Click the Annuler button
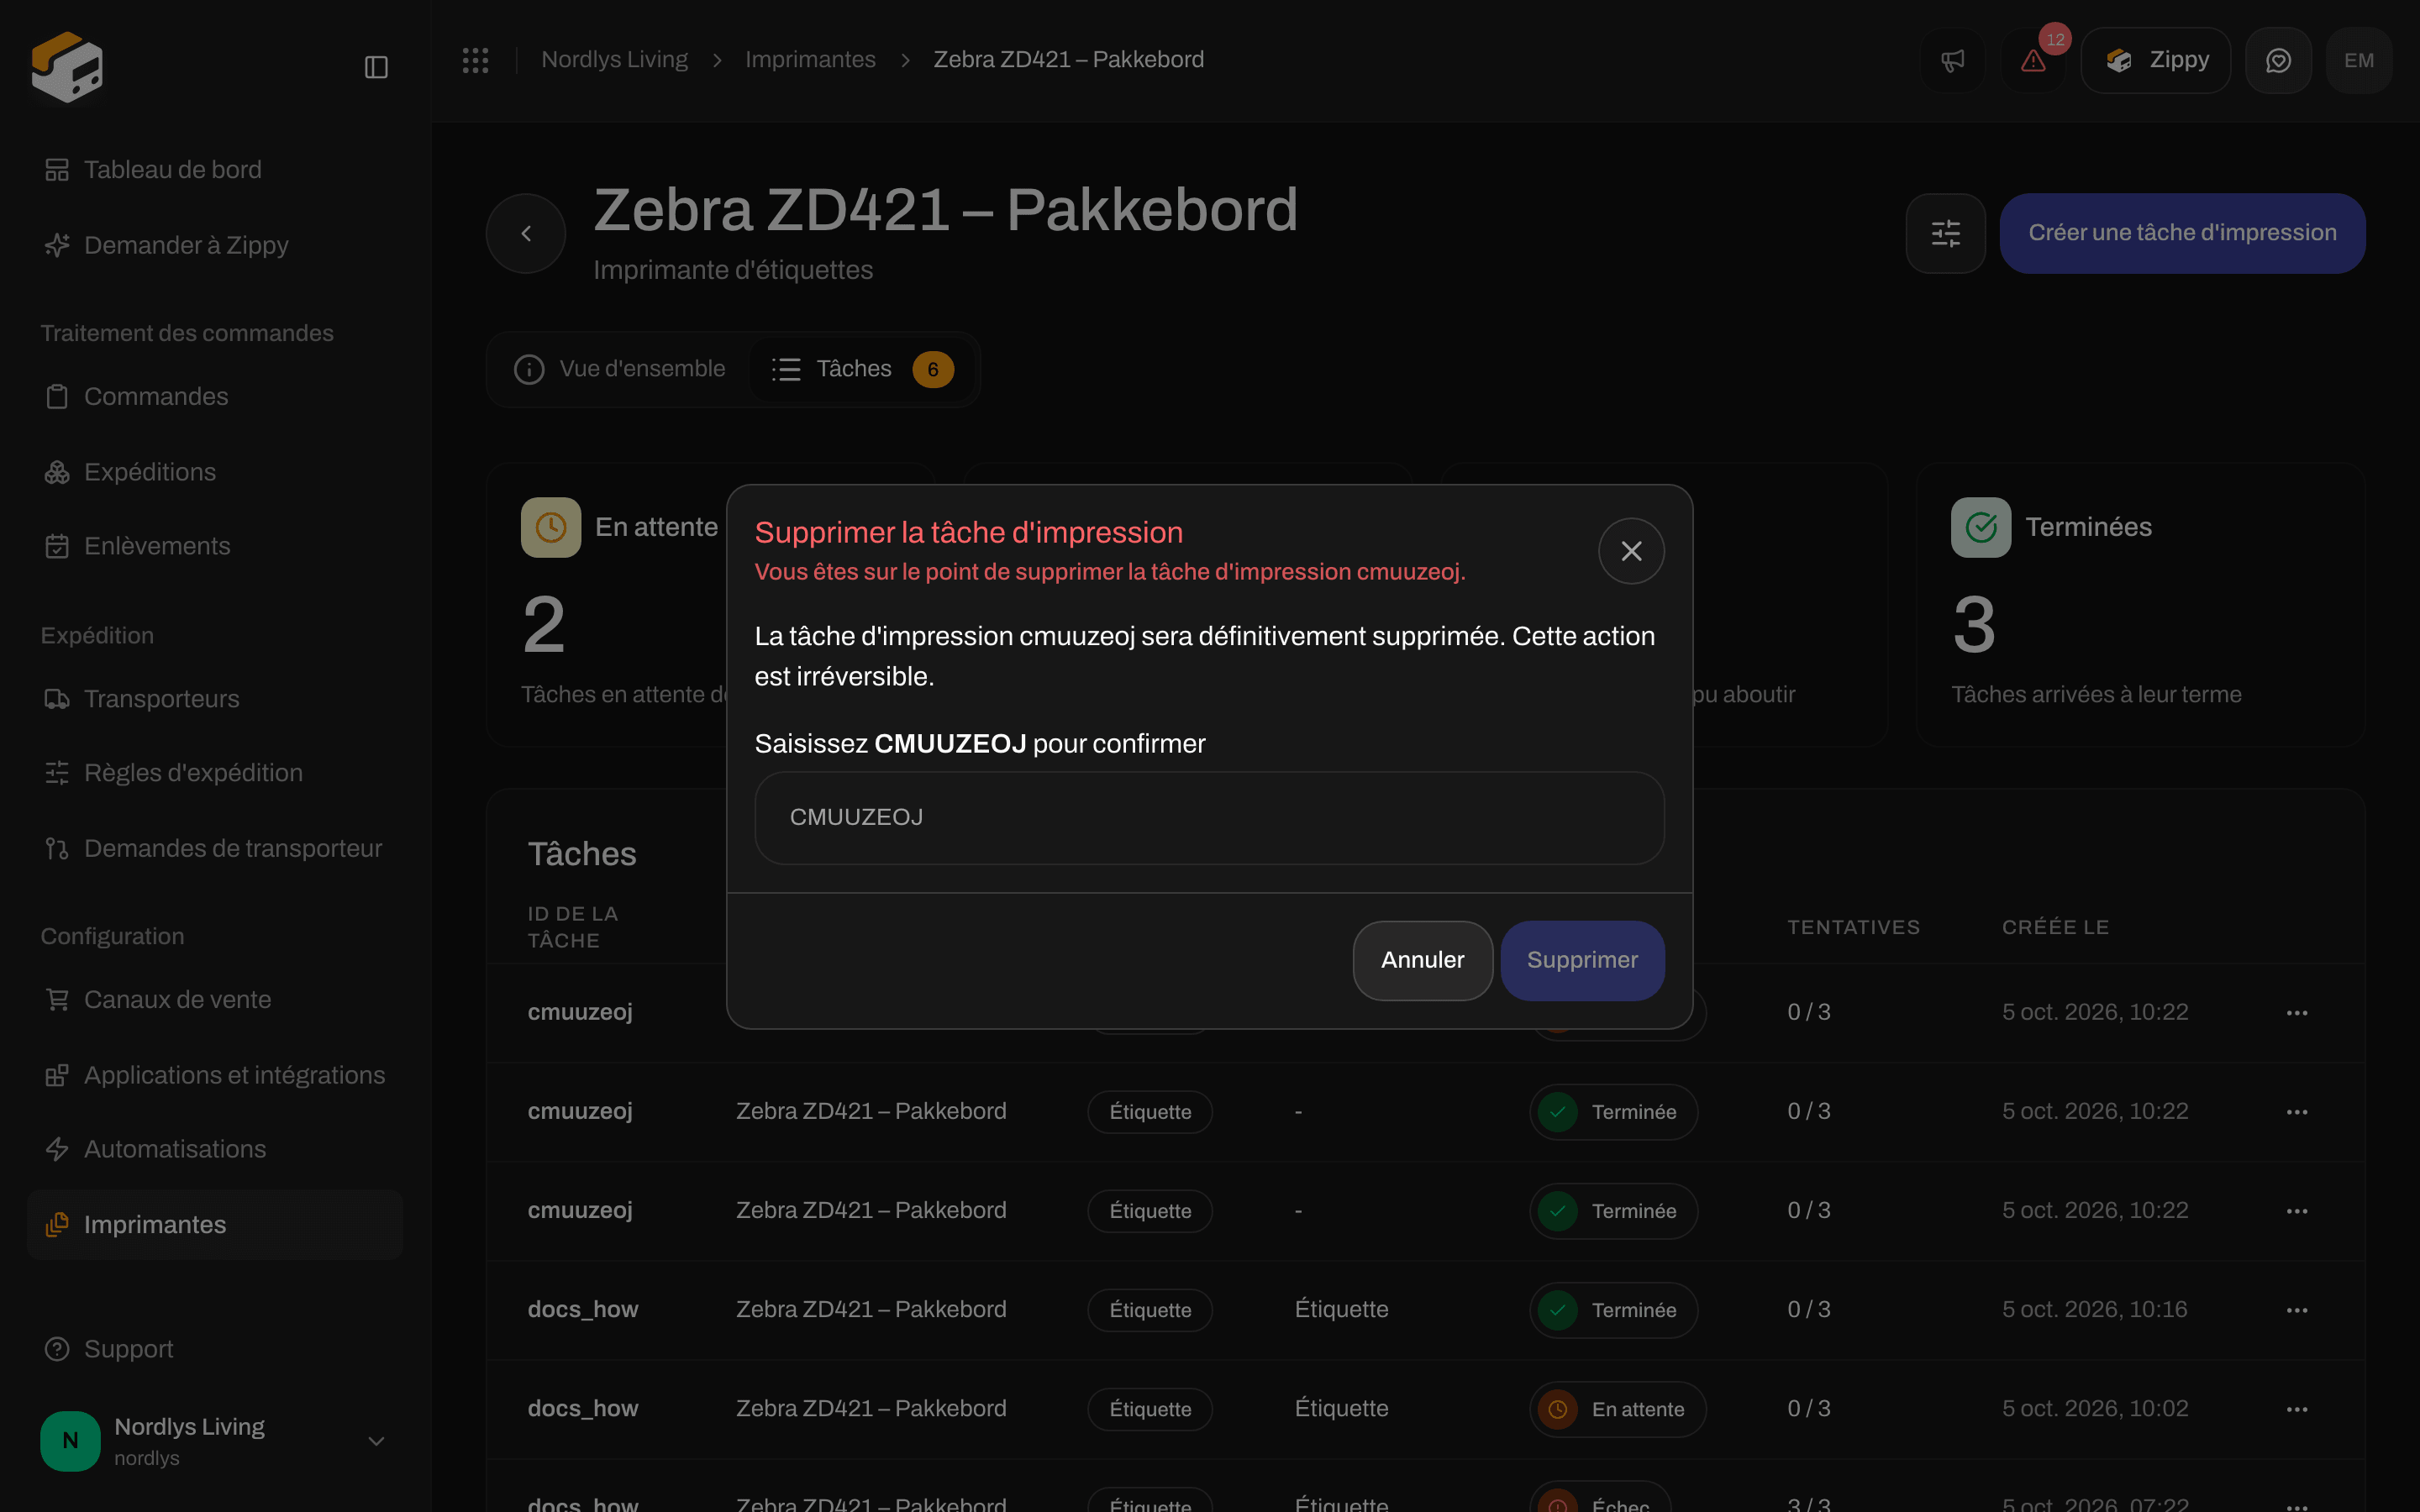The width and height of the screenshot is (2420, 1512). pyautogui.click(x=1422, y=960)
